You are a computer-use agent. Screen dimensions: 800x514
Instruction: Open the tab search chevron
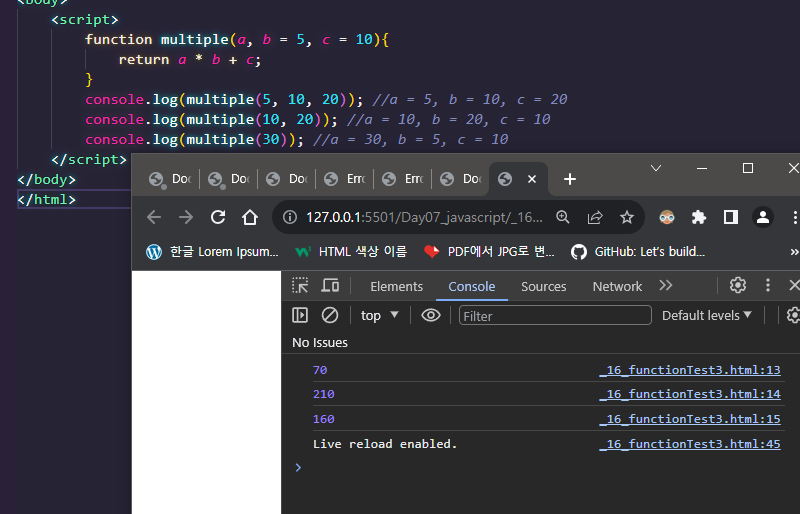(656, 168)
